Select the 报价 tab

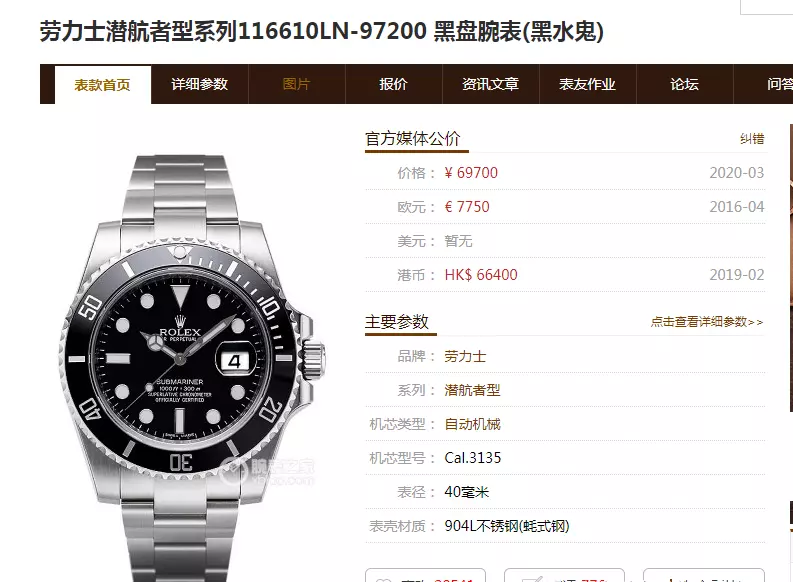pyautogui.click(x=393, y=84)
